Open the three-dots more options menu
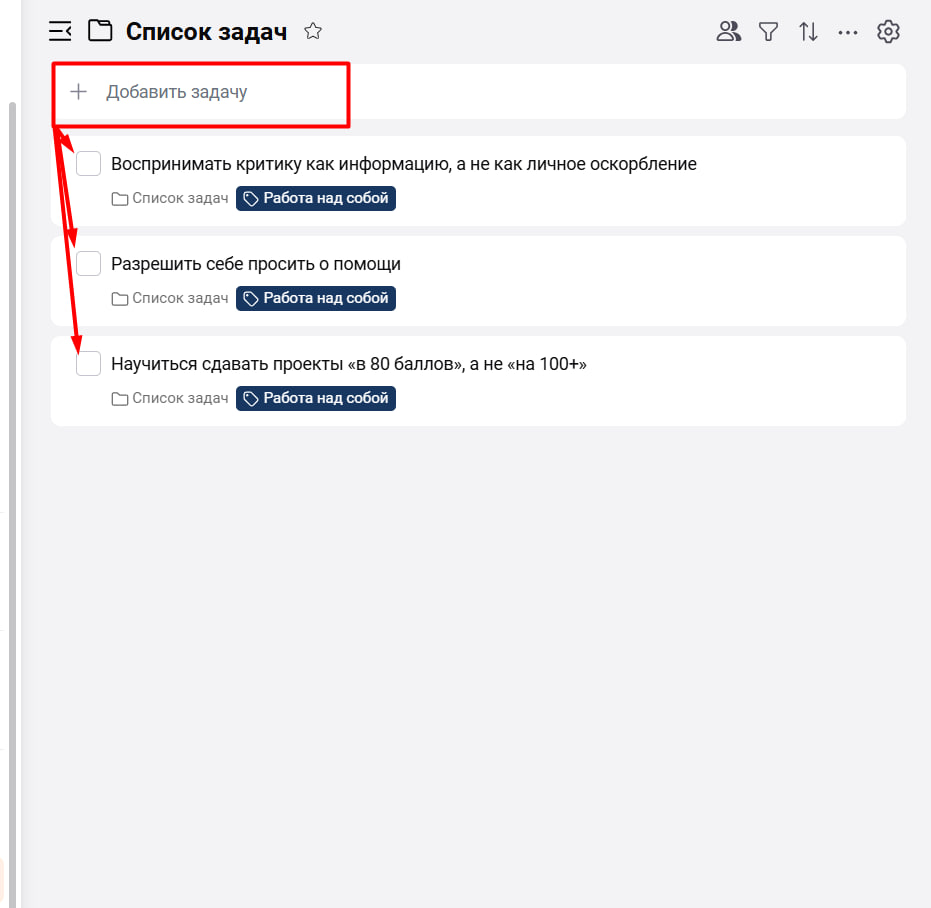 [x=848, y=32]
